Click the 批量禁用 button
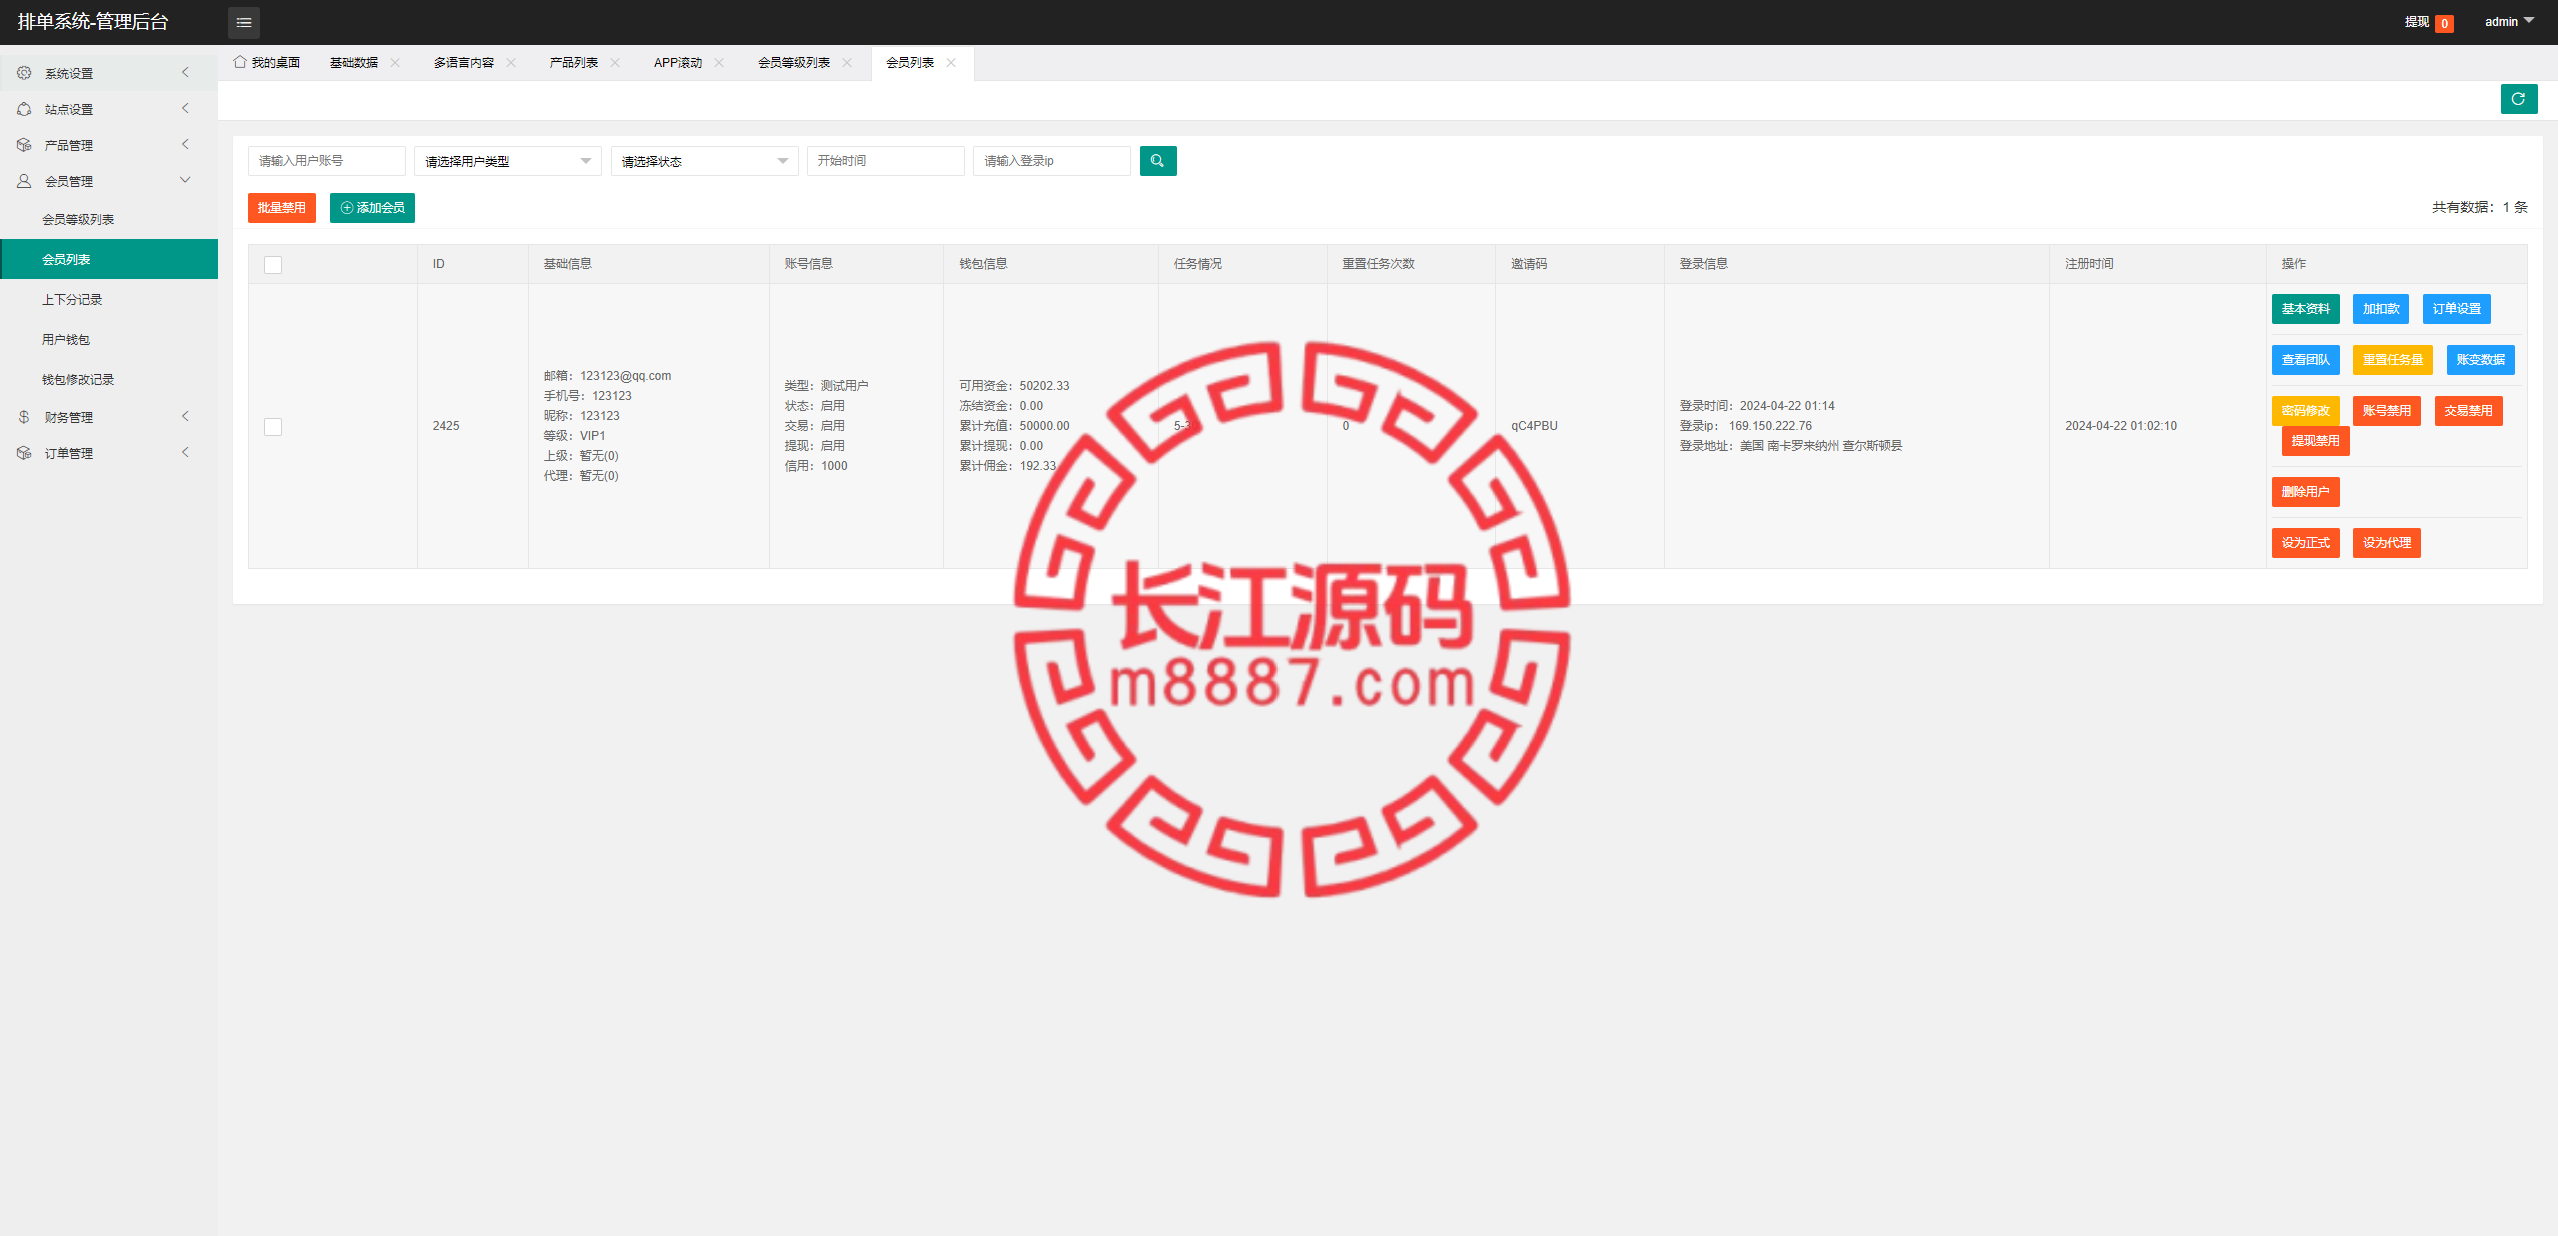This screenshot has width=2558, height=1236. (282, 208)
